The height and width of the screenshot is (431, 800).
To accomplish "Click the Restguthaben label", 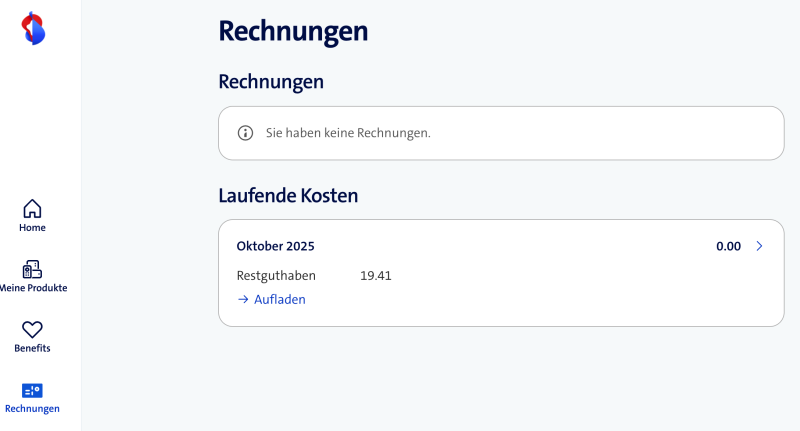I will (x=270, y=275).
